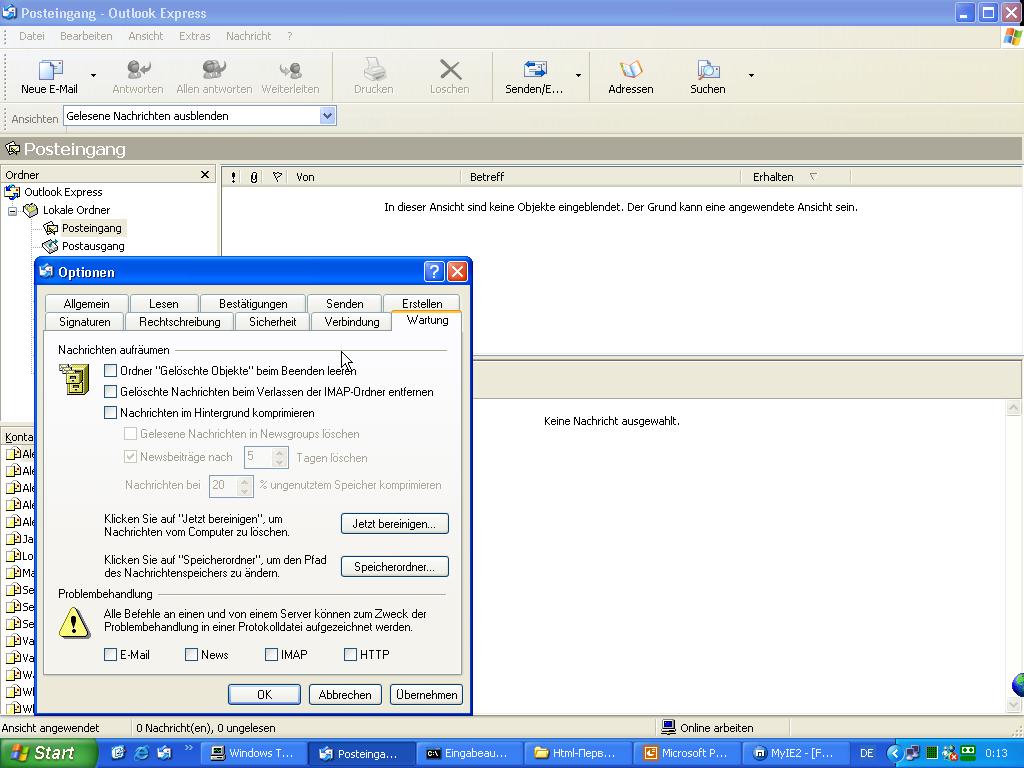Launch Outlook Express from quick launch

pos(164,753)
